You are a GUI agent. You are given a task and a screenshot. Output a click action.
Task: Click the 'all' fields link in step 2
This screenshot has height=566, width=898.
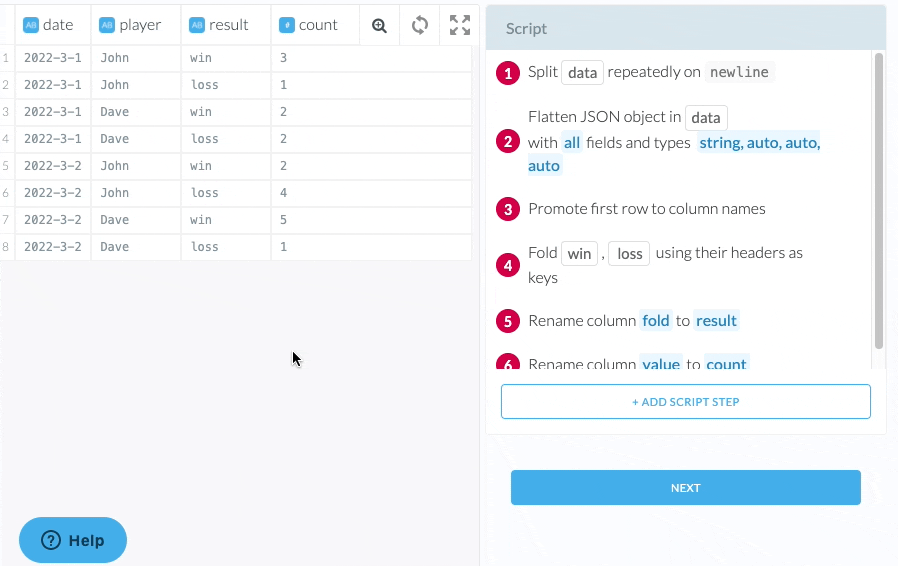click(x=571, y=143)
